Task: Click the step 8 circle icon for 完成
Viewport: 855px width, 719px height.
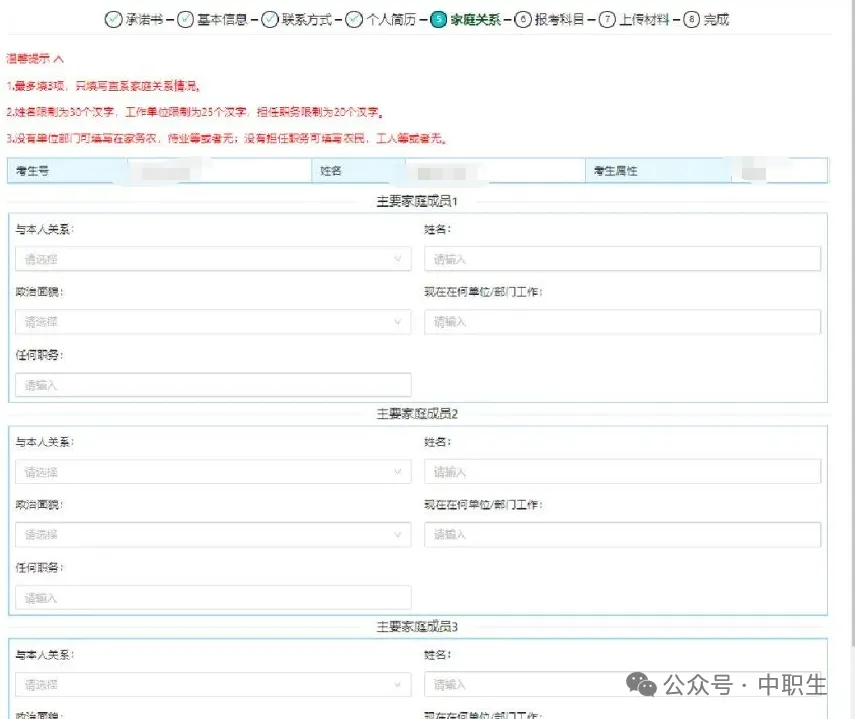Action: pyautogui.click(x=691, y=20)
